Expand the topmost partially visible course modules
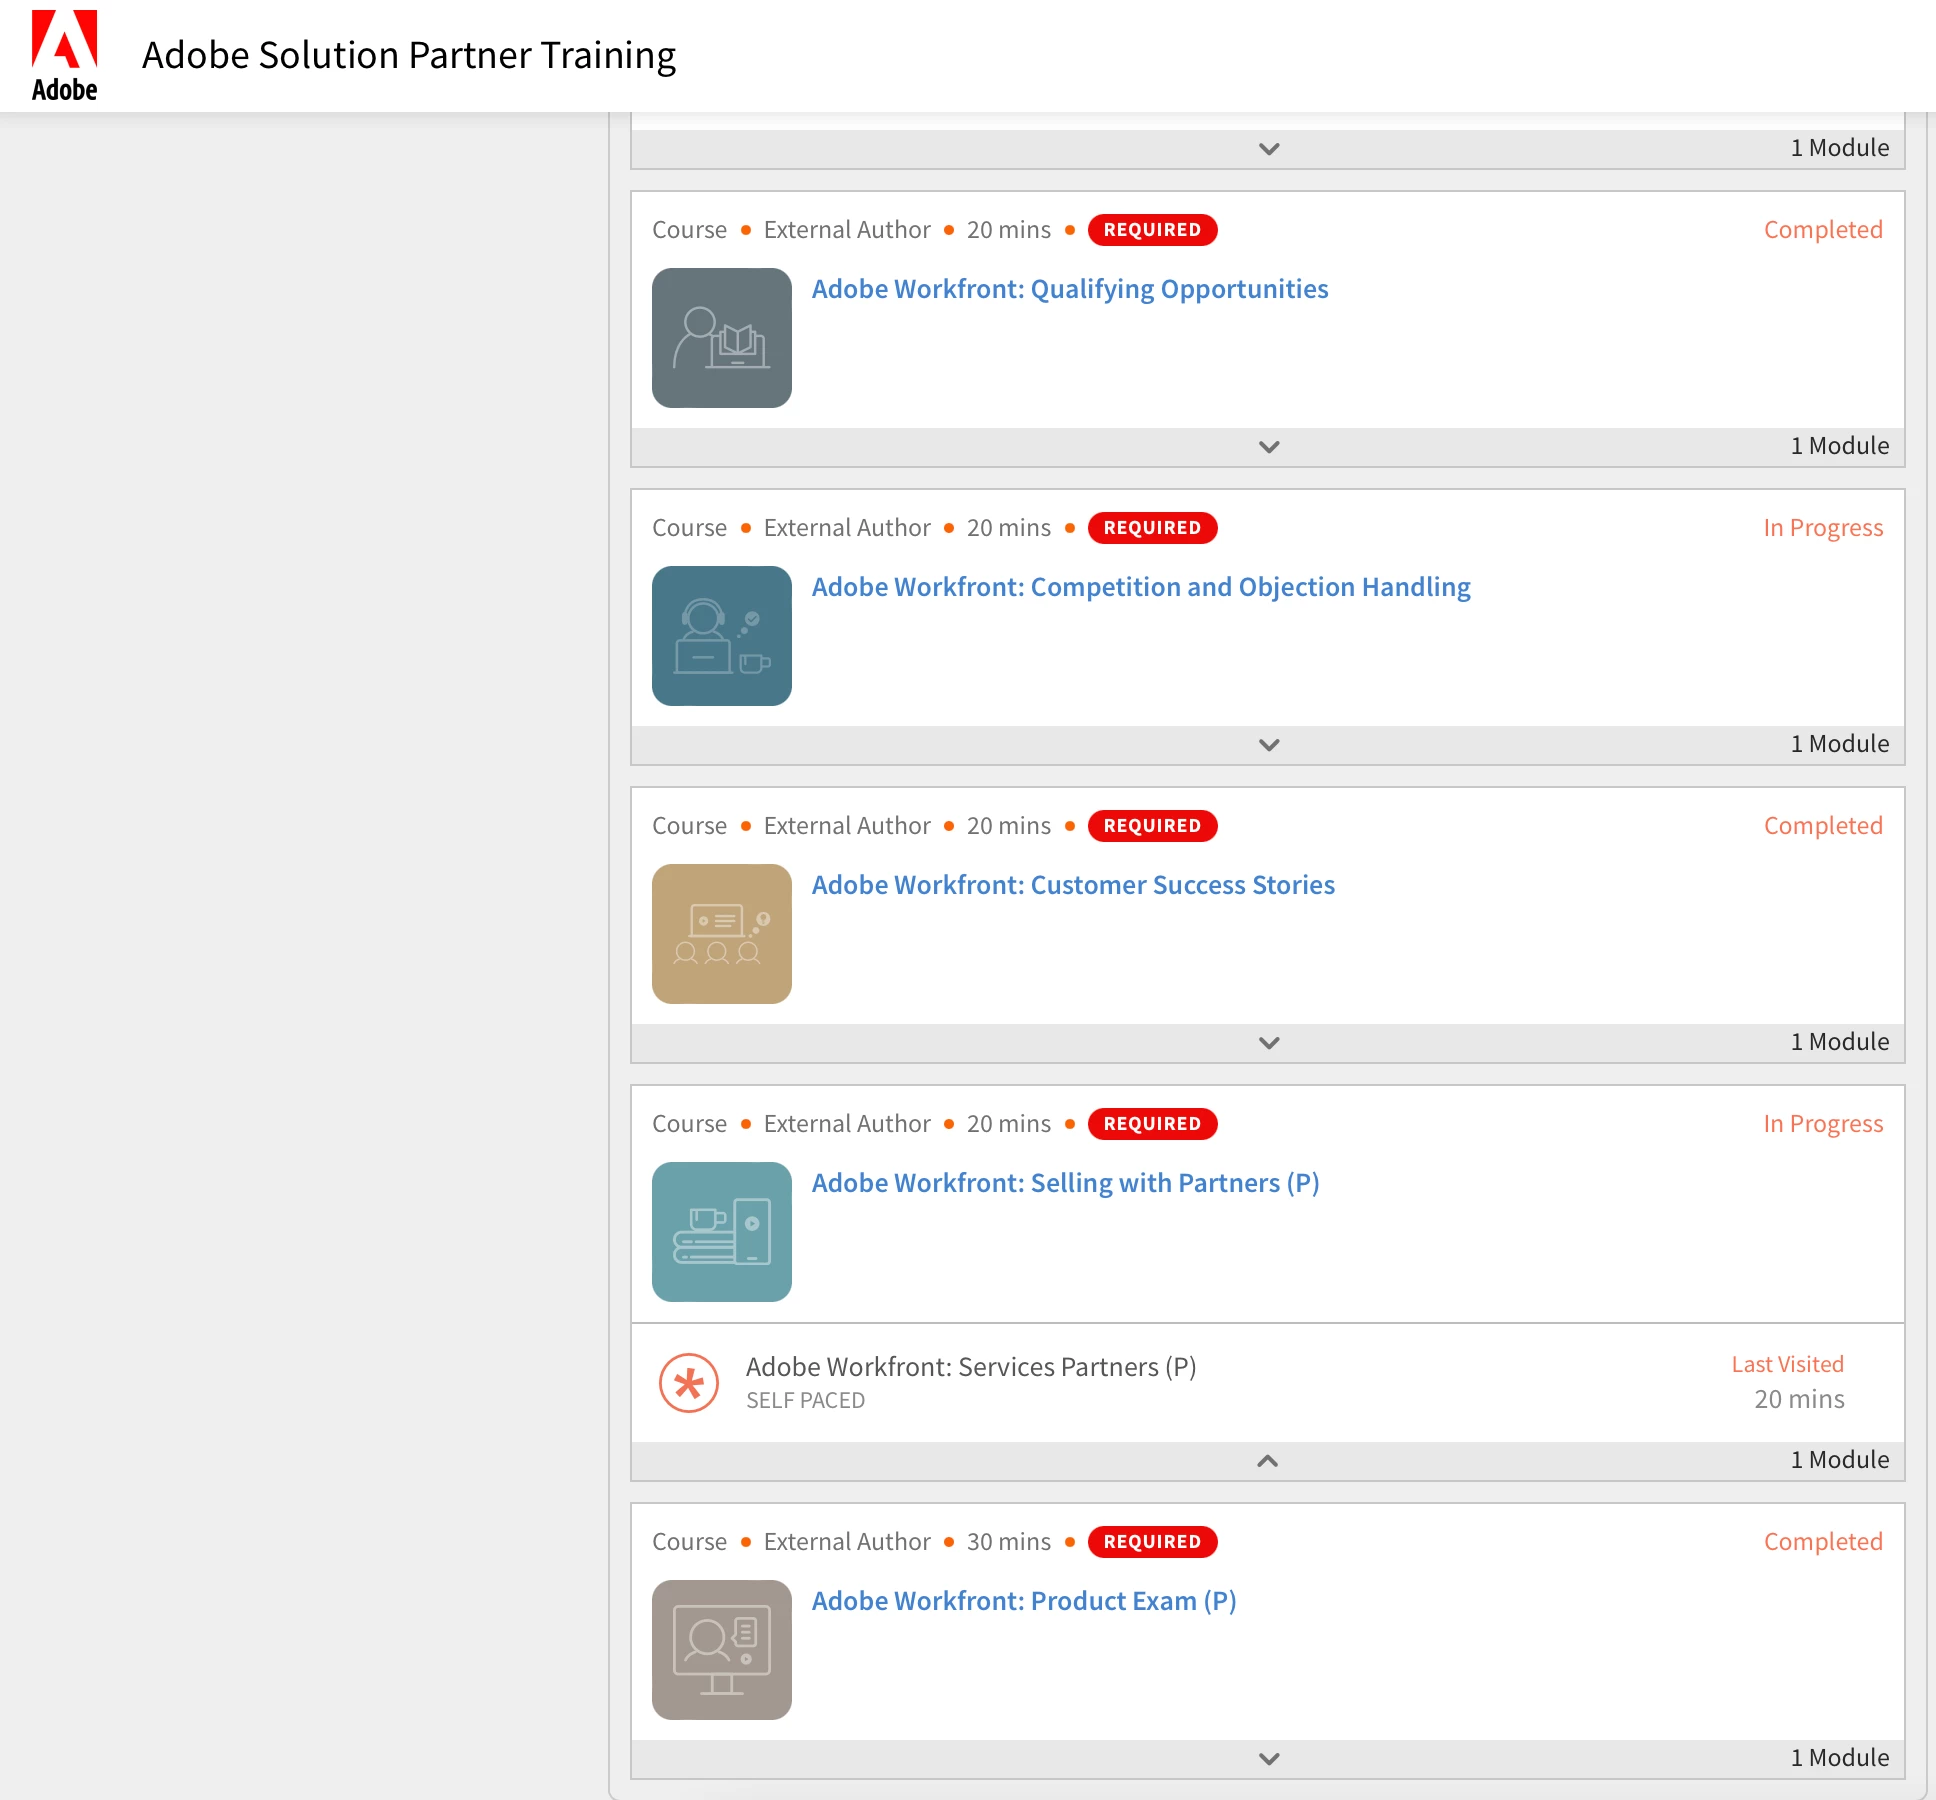This screenshot has width=1936, height=1800. coord(1268,149)
